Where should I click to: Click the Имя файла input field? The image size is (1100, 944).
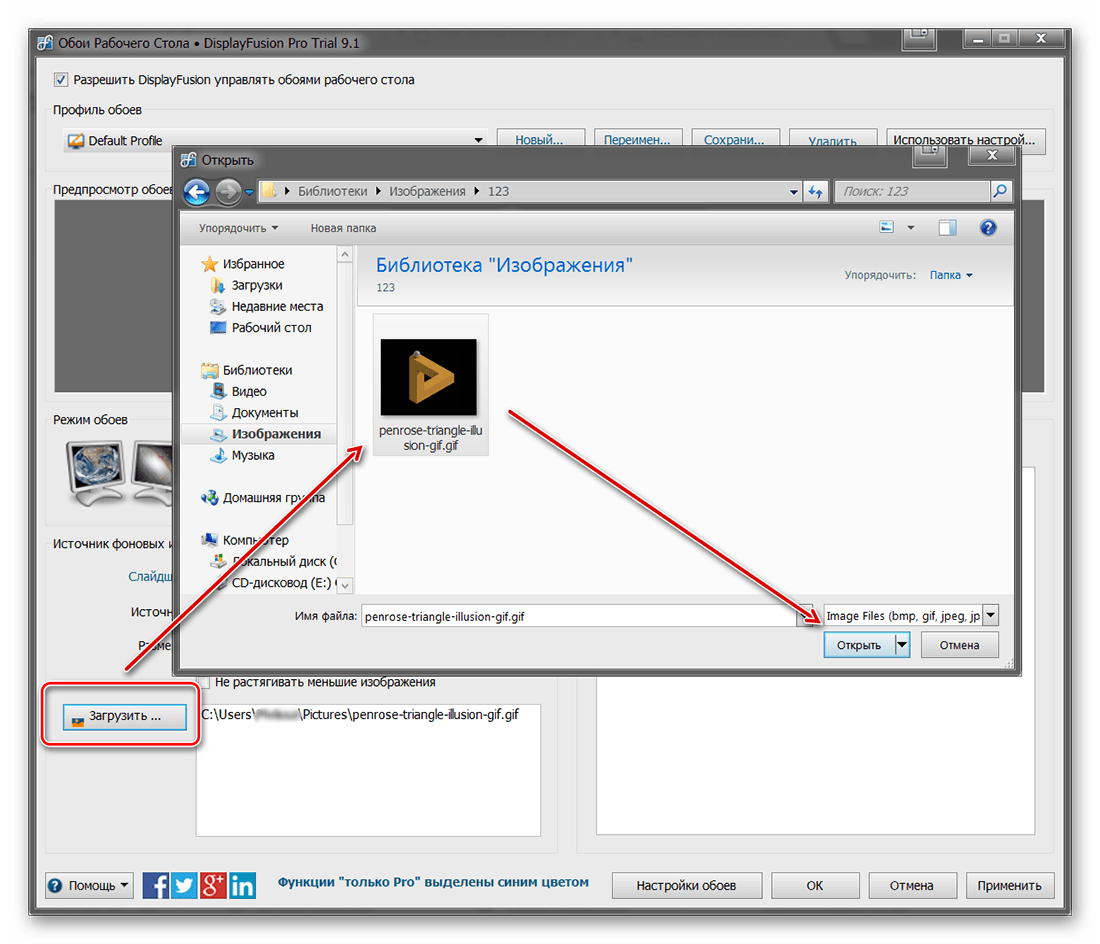click(x=578, y=617)
